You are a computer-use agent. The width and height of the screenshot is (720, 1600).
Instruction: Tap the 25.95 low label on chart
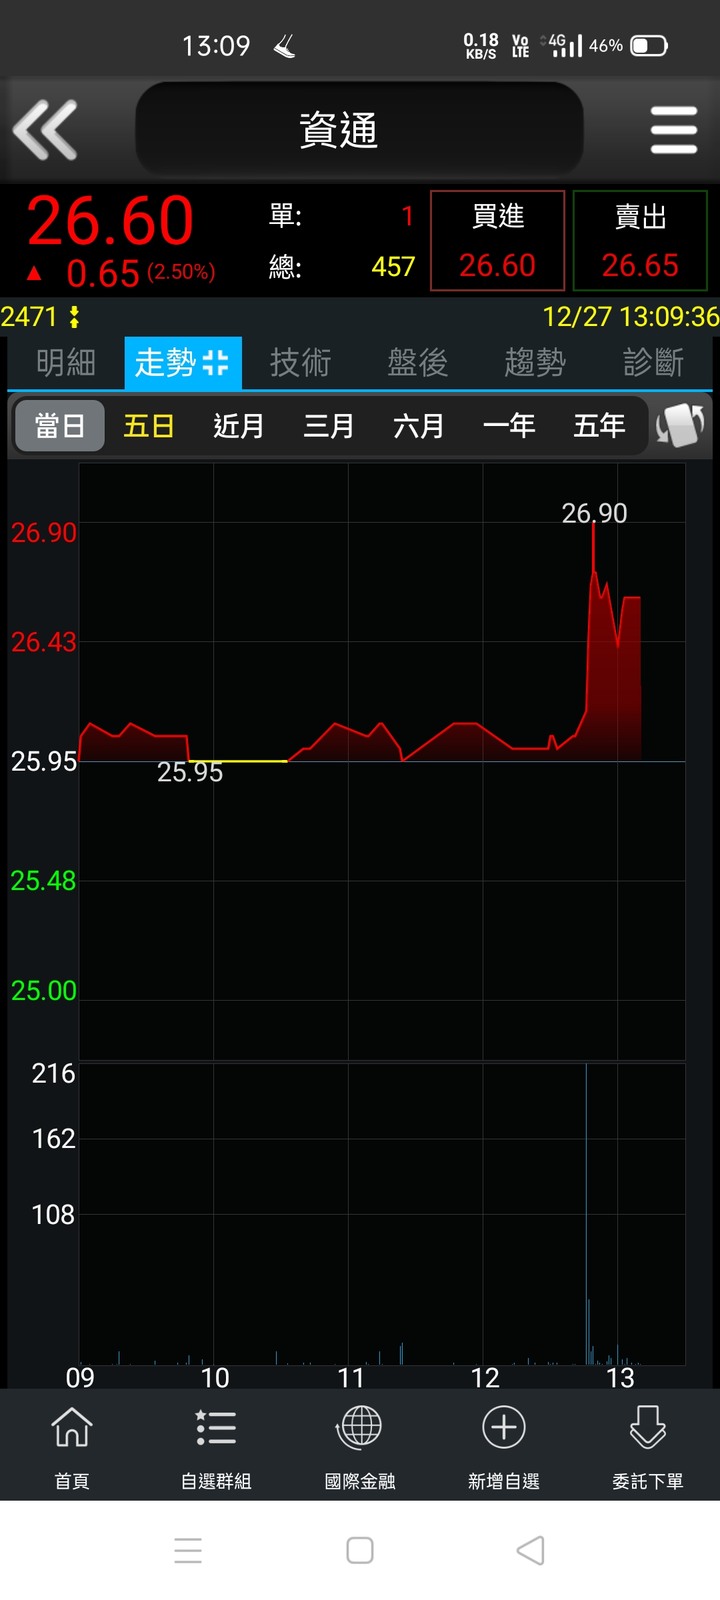pyautogui.click(x=190, y=772)
